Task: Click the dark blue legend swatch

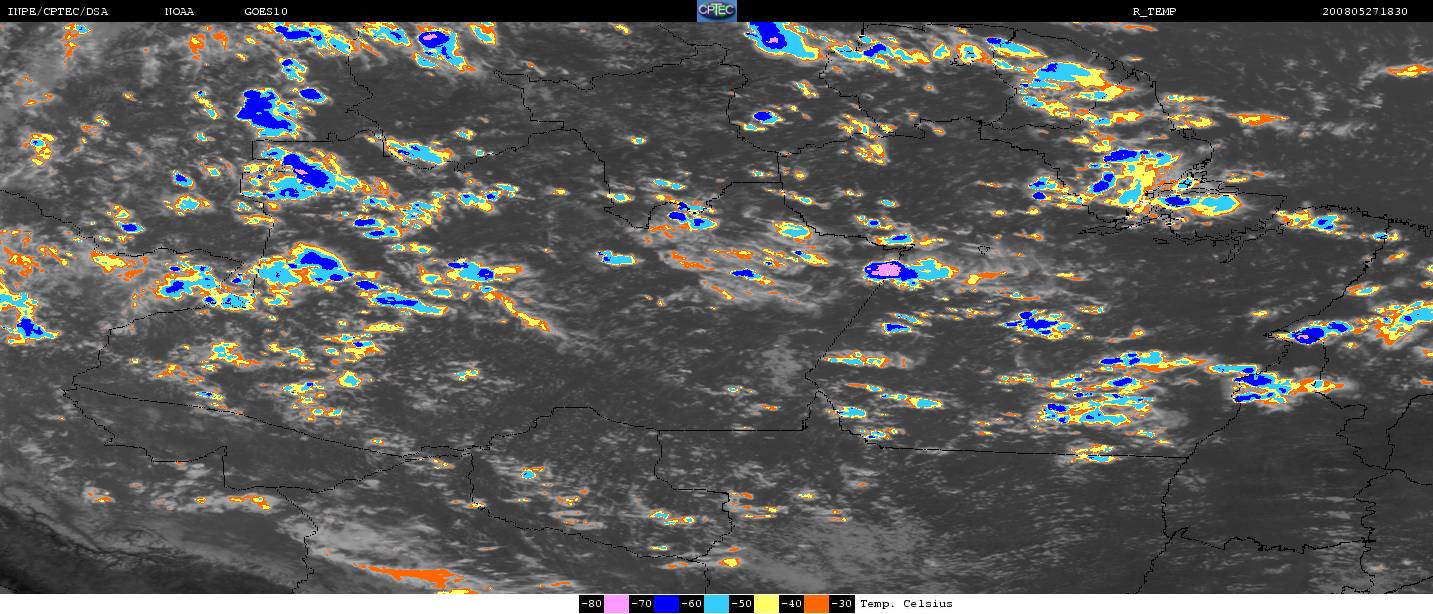Action: tap(667, 604)
